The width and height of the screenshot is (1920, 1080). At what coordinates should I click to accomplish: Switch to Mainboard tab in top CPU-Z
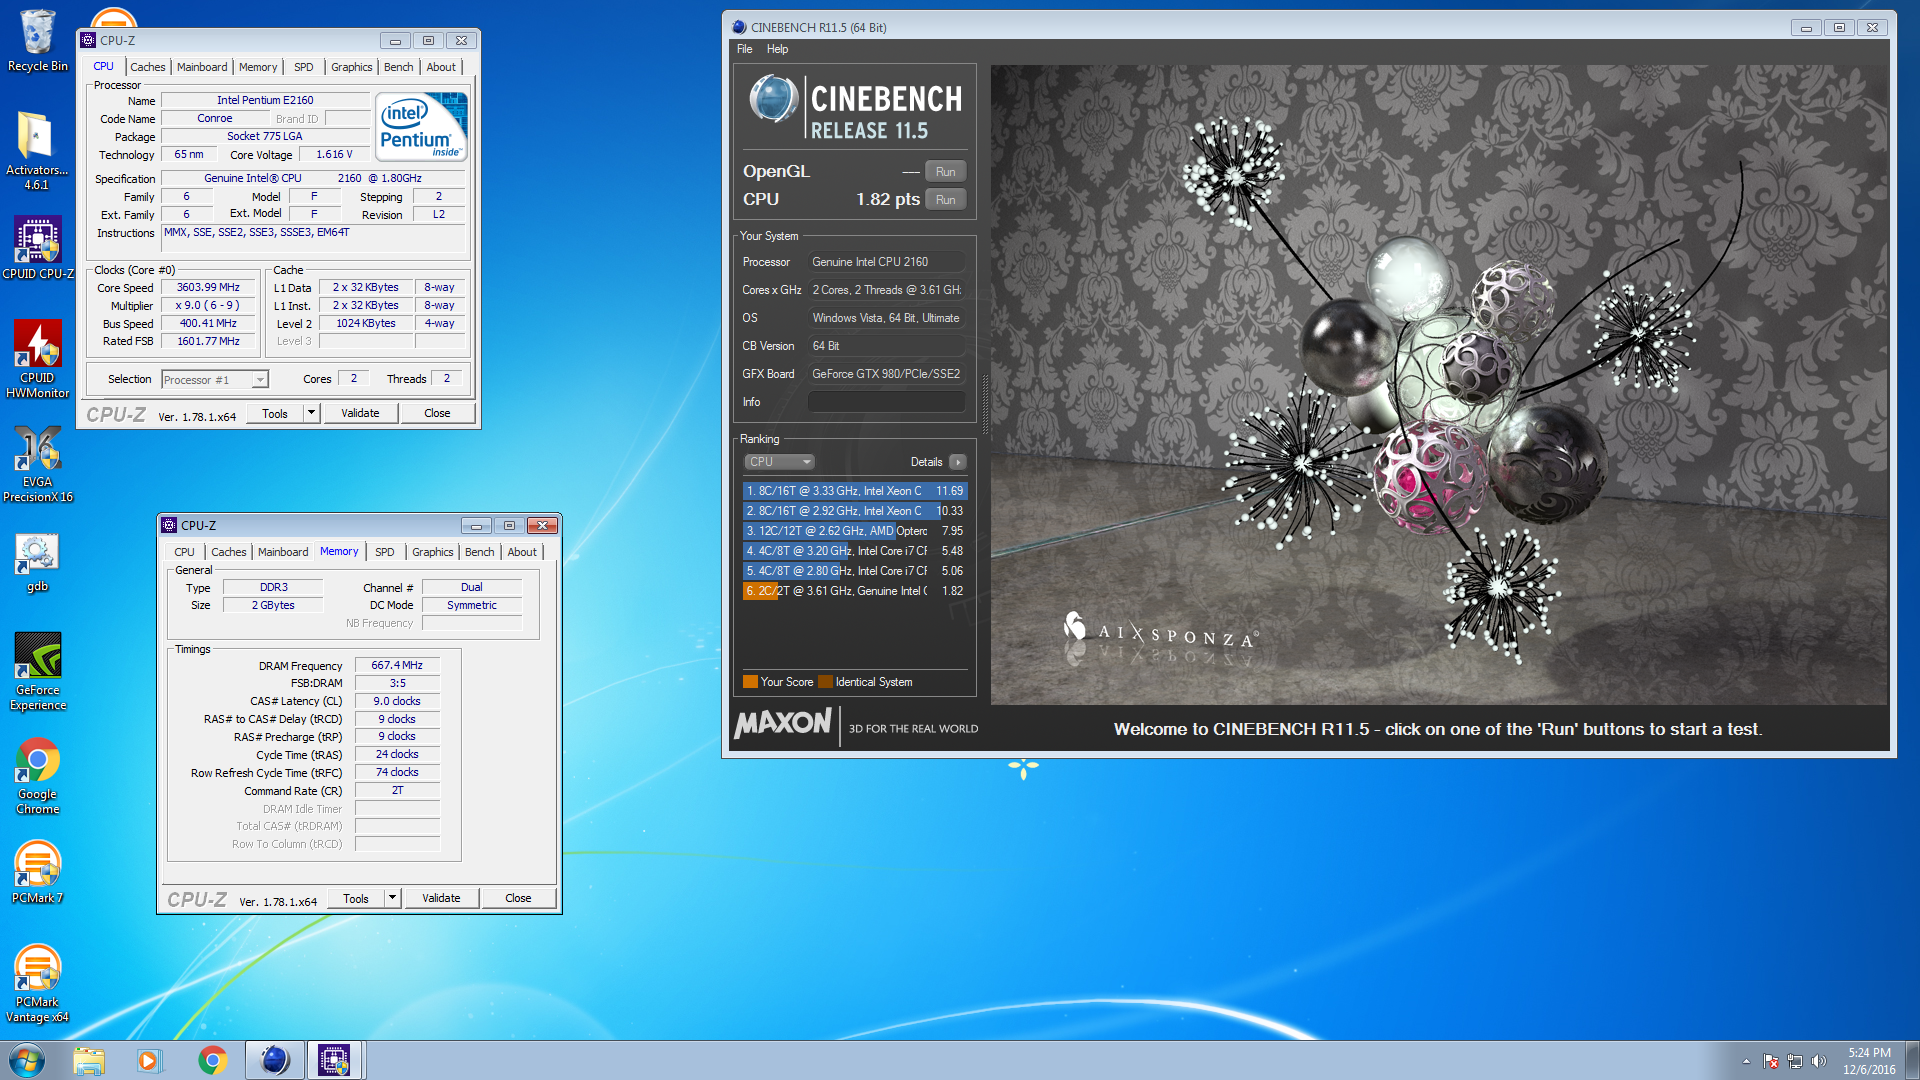[x=202, y=67]
